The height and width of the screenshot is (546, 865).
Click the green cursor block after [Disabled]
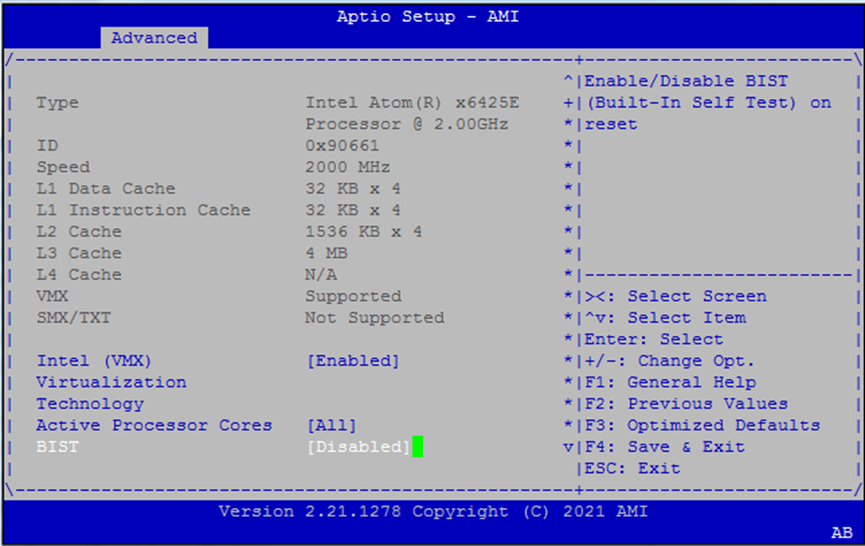(418, 447)
